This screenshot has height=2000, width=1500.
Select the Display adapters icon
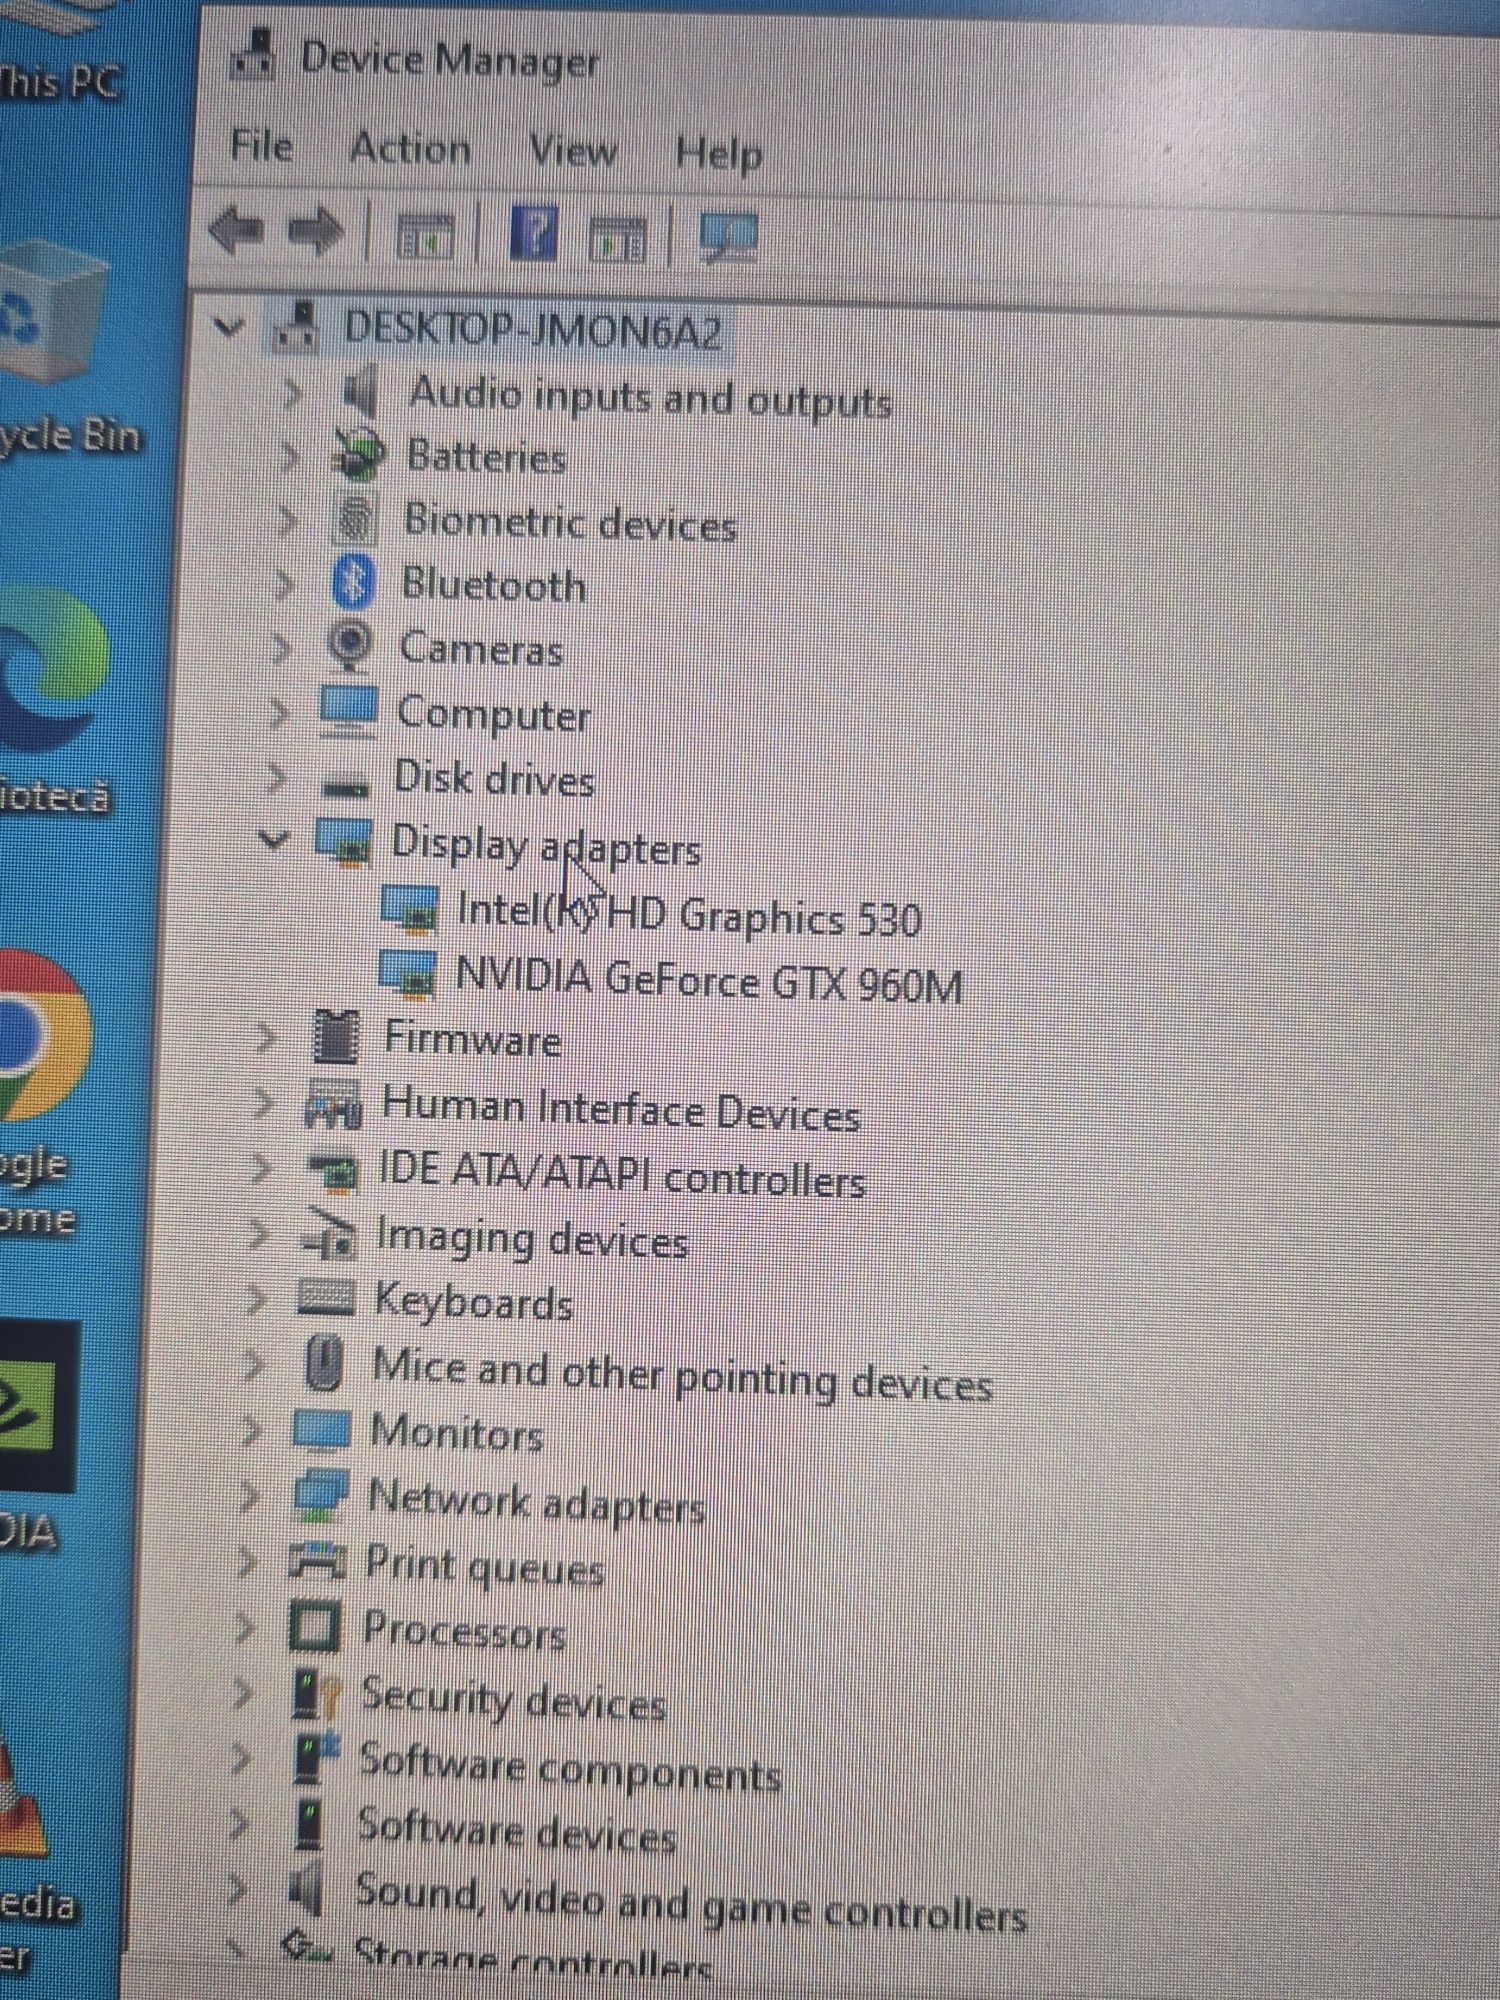coord(344,841)
